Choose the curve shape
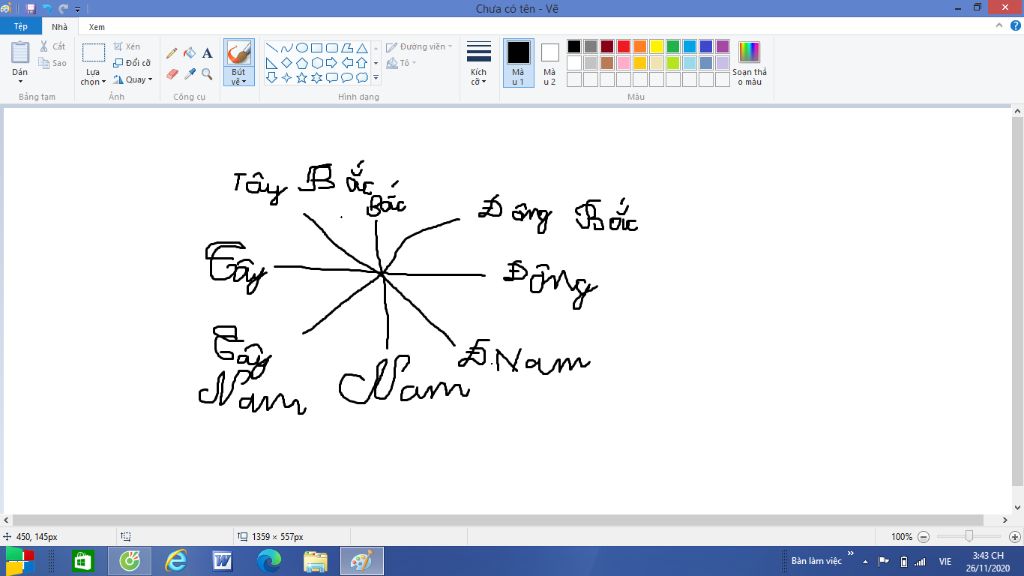Image resolution: width=1024 pixels, height=576 pixels. pyautogui.click(x=287, y=48)
